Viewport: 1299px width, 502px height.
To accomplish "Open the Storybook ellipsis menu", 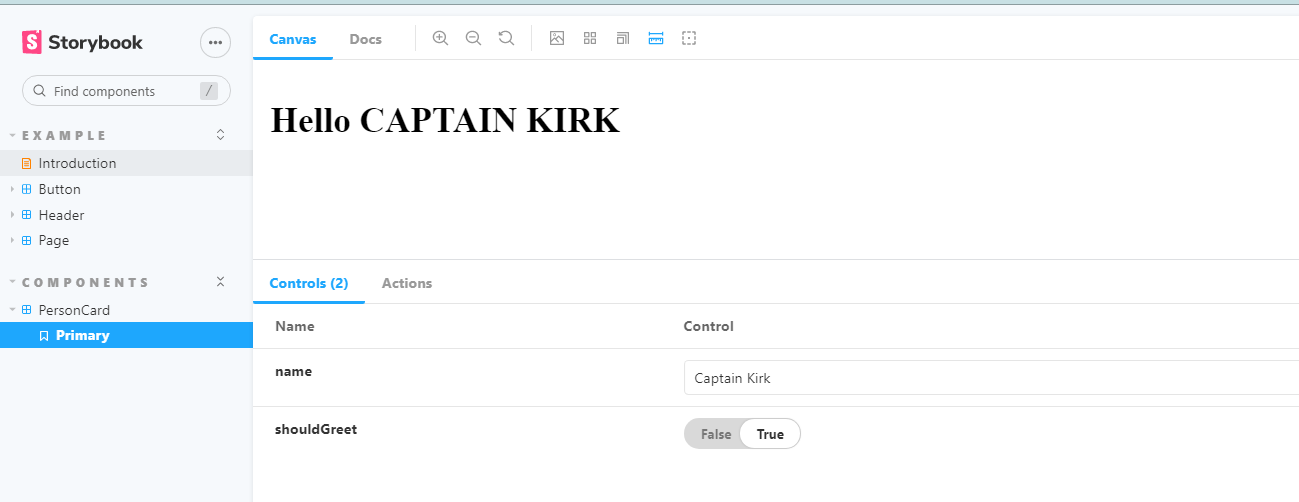I will [215, 42].
